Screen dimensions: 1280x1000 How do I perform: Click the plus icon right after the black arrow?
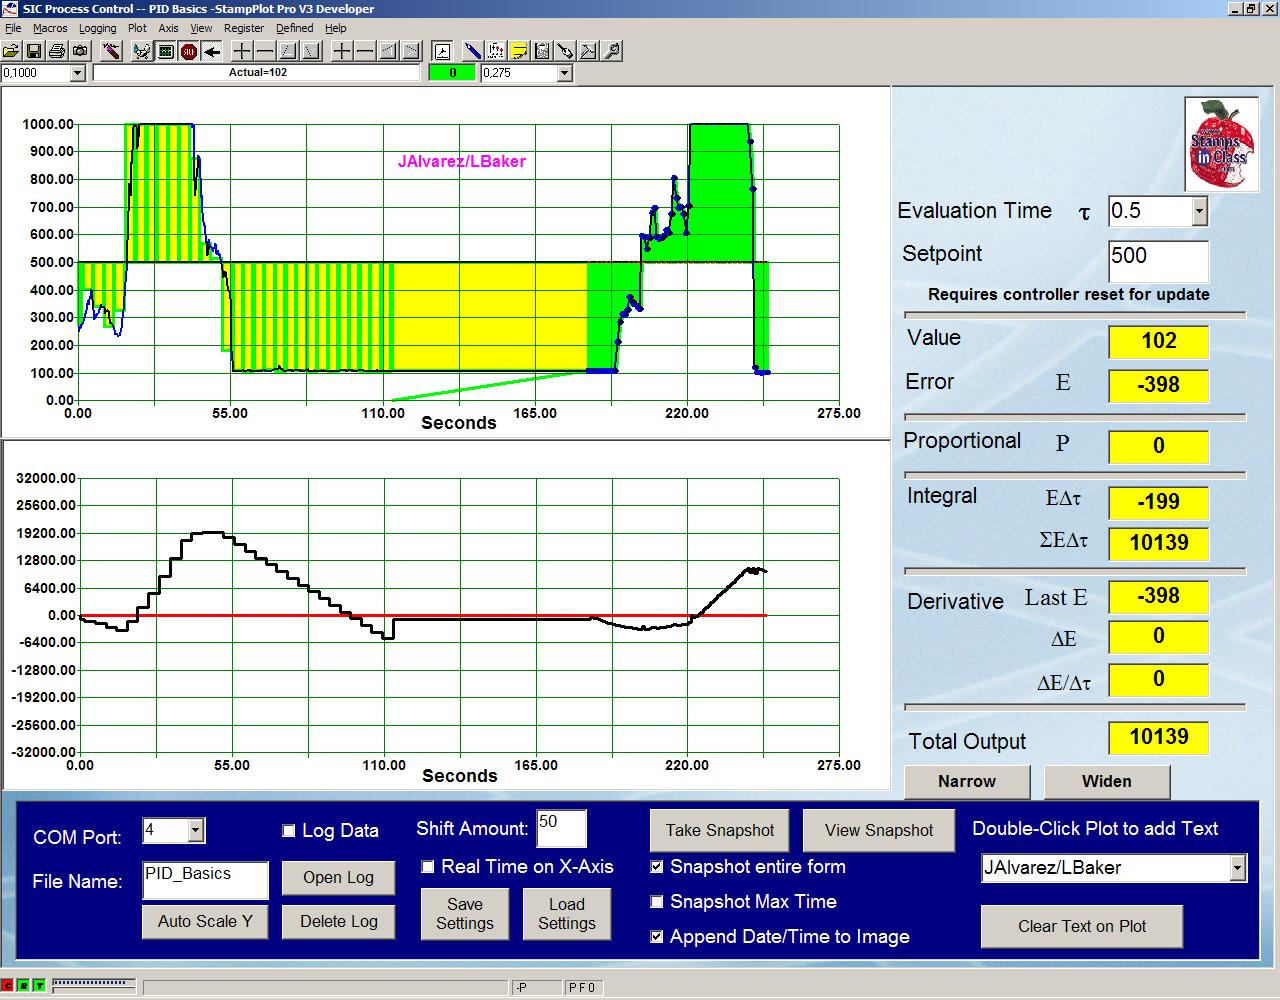242,51
